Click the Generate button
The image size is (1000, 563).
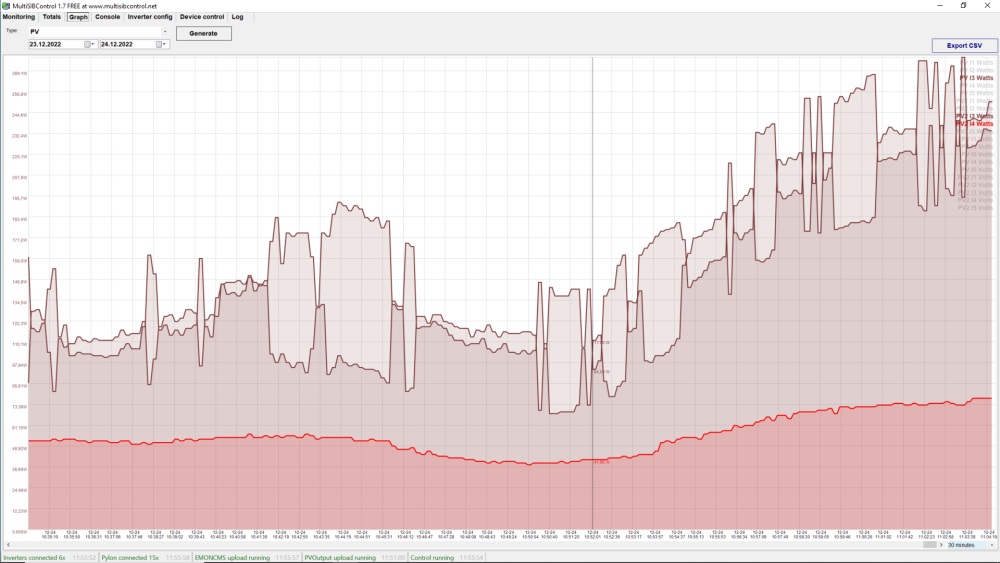tap(203, 33)
